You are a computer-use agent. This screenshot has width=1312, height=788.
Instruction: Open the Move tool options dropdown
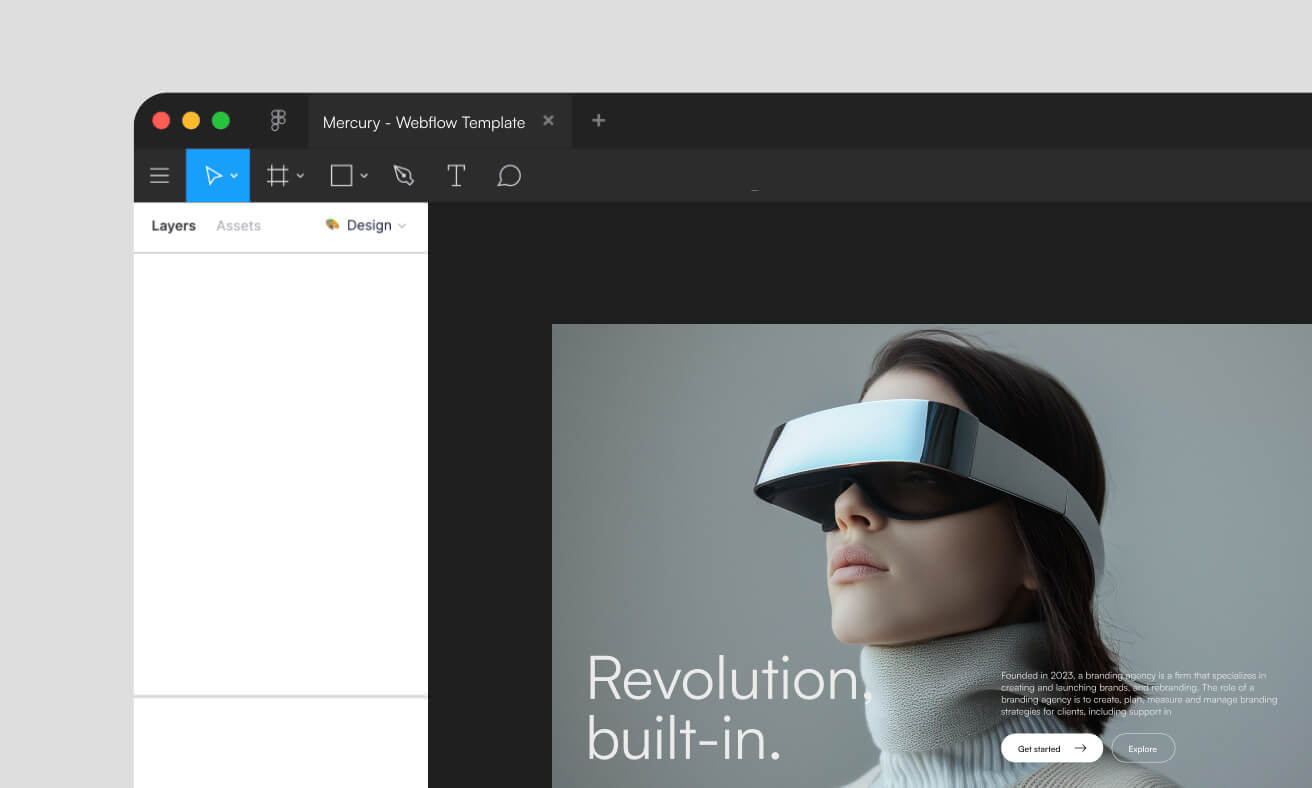[233, 177]
